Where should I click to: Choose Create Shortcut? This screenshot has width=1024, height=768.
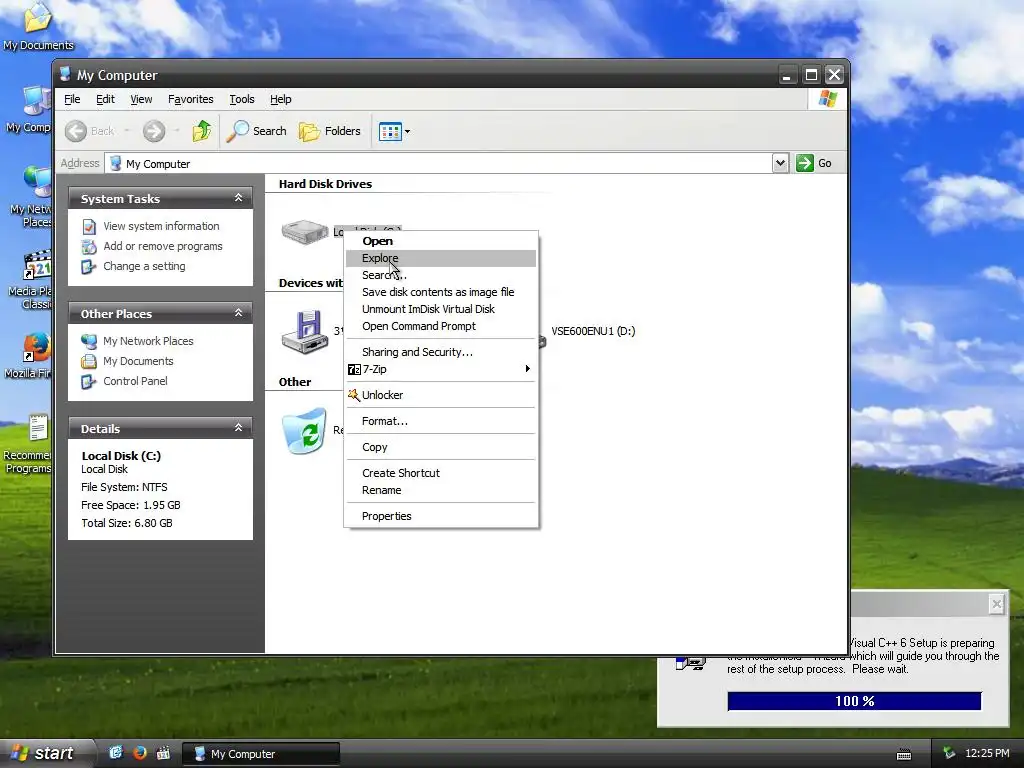click(x=441, y=473)
